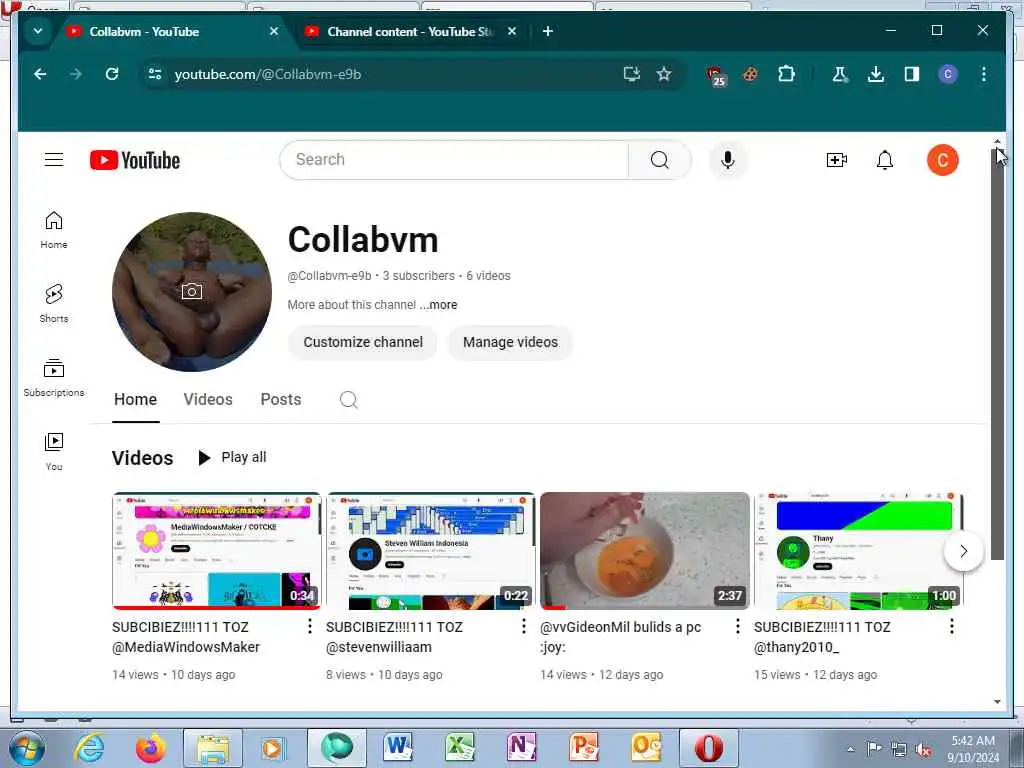Viewport: 1024px width, 768px height.
Task: Select the channel Videos tab
Action: tap(208, 400)
